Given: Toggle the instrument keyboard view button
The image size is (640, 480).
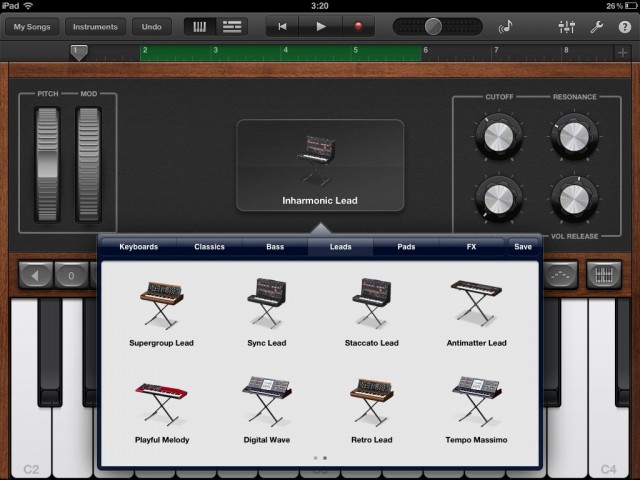Looking at the screenshot, I should click(201, 27).
